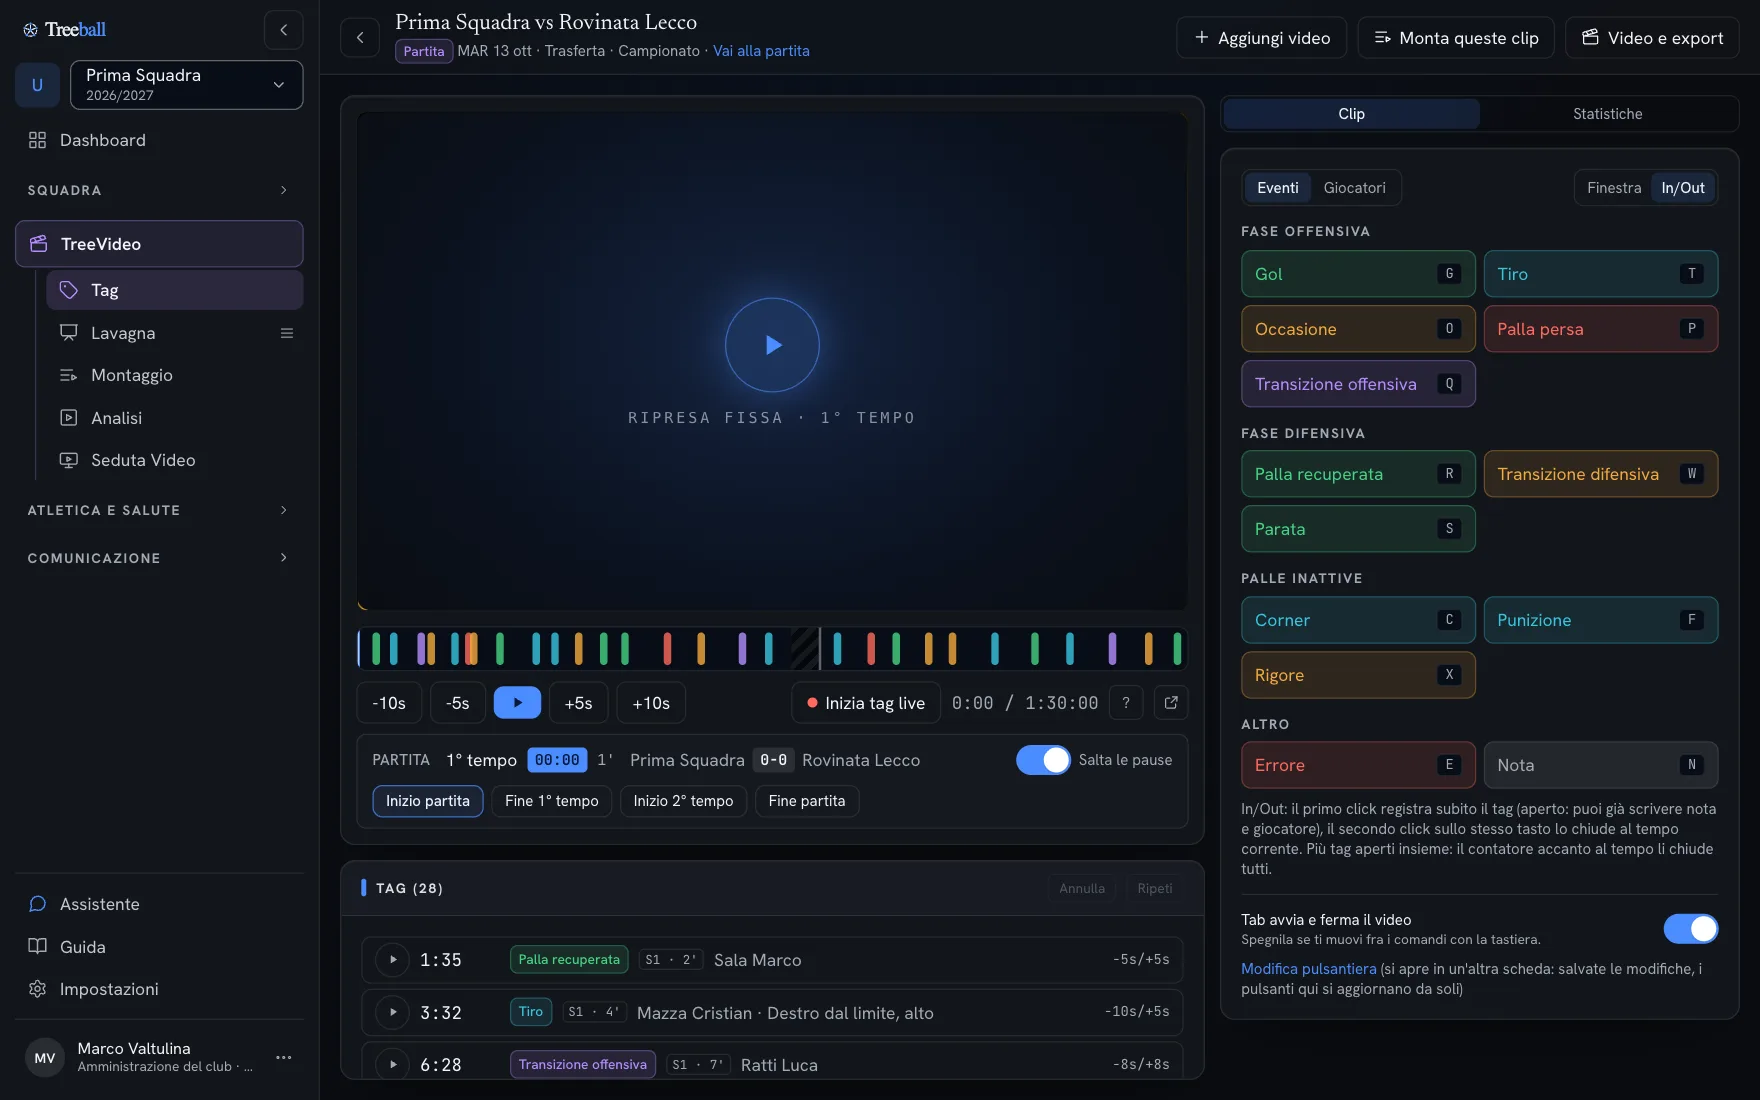
Task: Start playback with the large circular play button
Action: (x=772, y=345)
